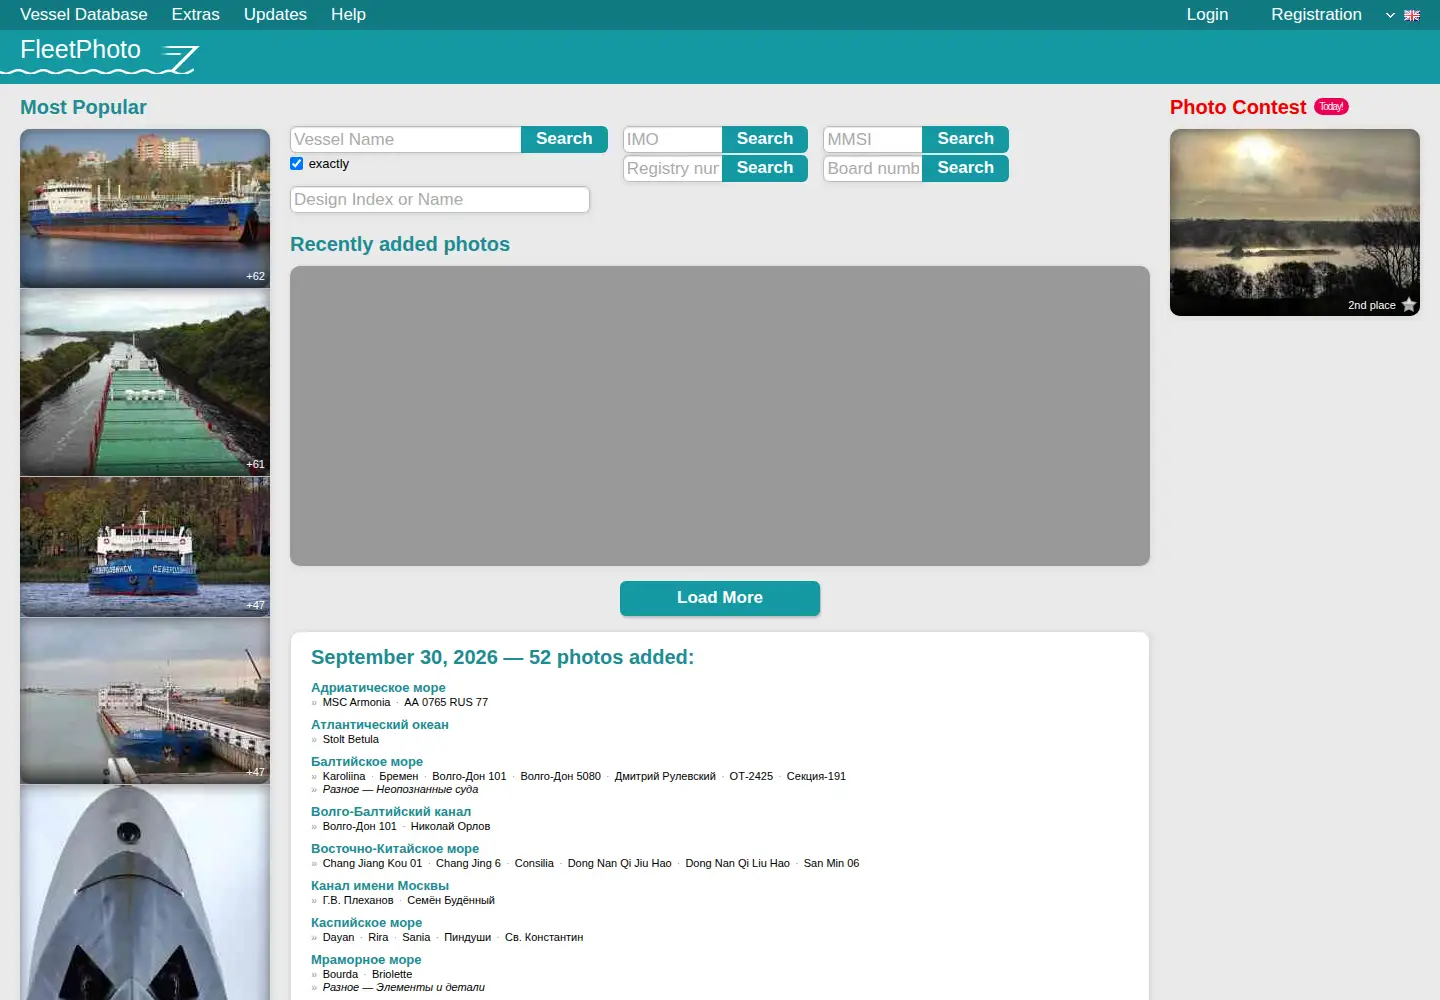Focus the Registry number input field

(673, 168)
